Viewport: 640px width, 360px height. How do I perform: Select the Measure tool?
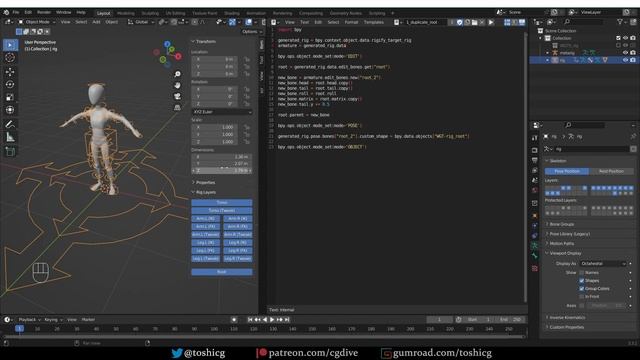pyautogui.click(x=10, y=137)
